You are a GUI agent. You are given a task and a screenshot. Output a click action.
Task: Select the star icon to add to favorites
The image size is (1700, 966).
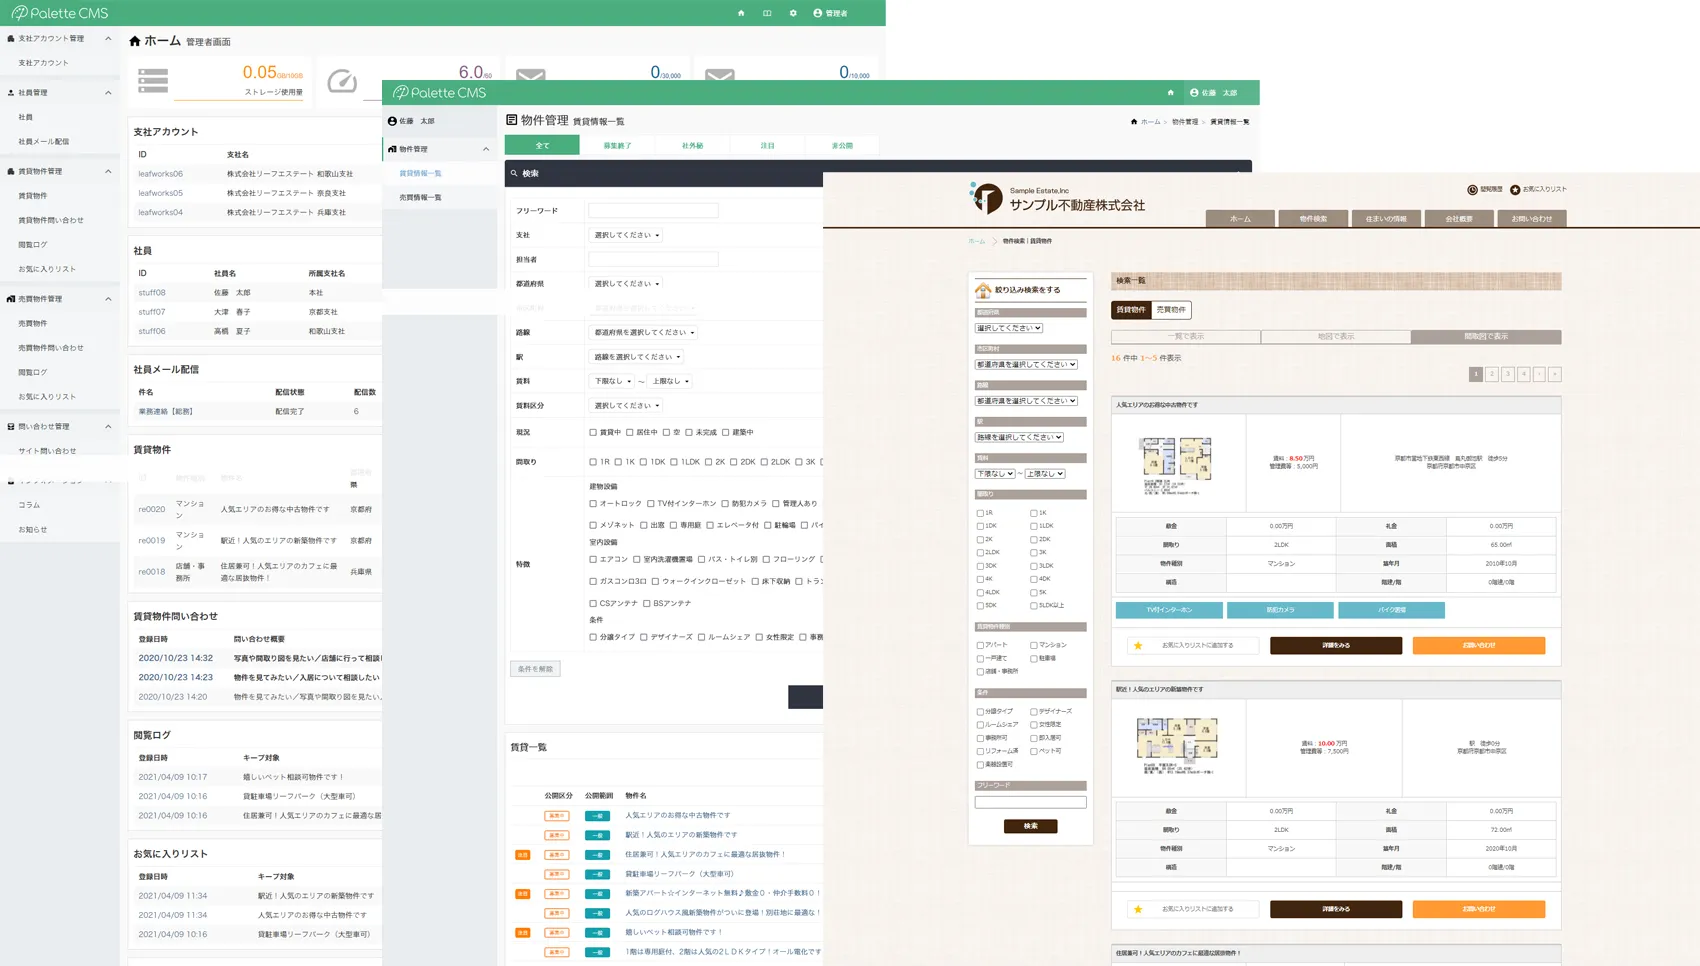[x=1139, y=645]
